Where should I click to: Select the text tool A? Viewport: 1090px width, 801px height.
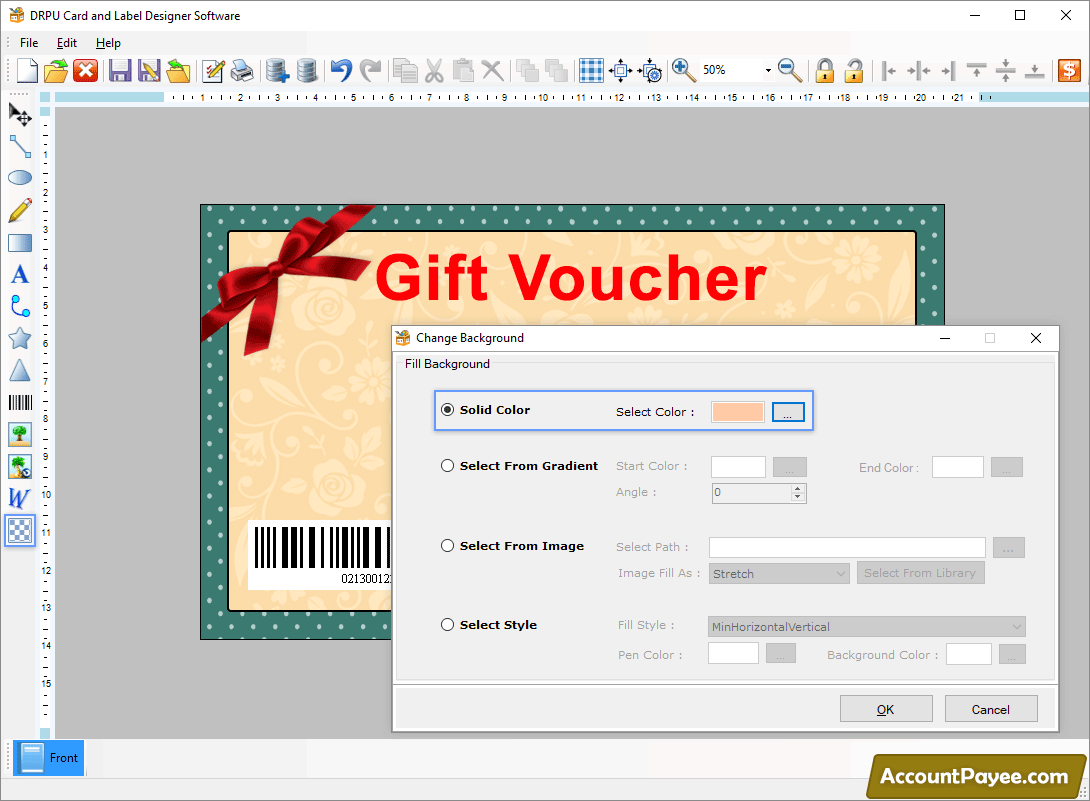(x=19, y=275)
